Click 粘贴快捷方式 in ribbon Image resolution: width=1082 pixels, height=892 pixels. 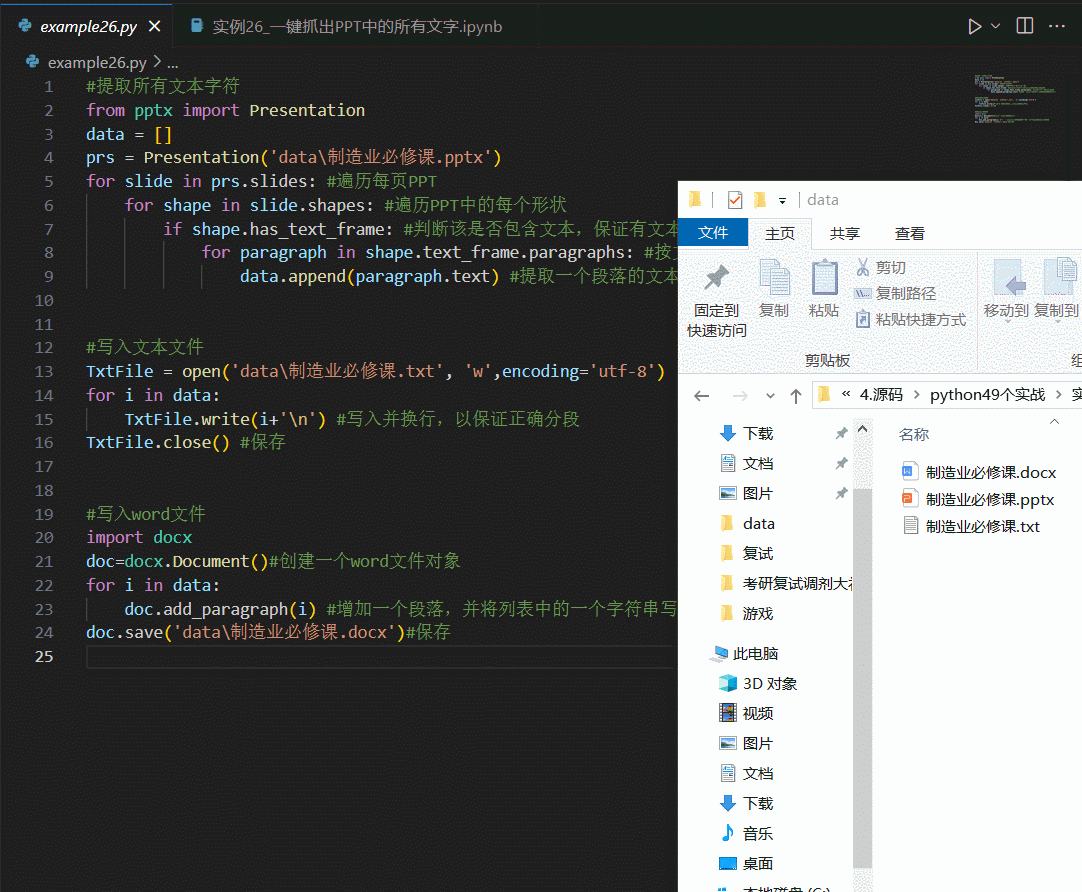pyautogui.click(x=910, y=319)
